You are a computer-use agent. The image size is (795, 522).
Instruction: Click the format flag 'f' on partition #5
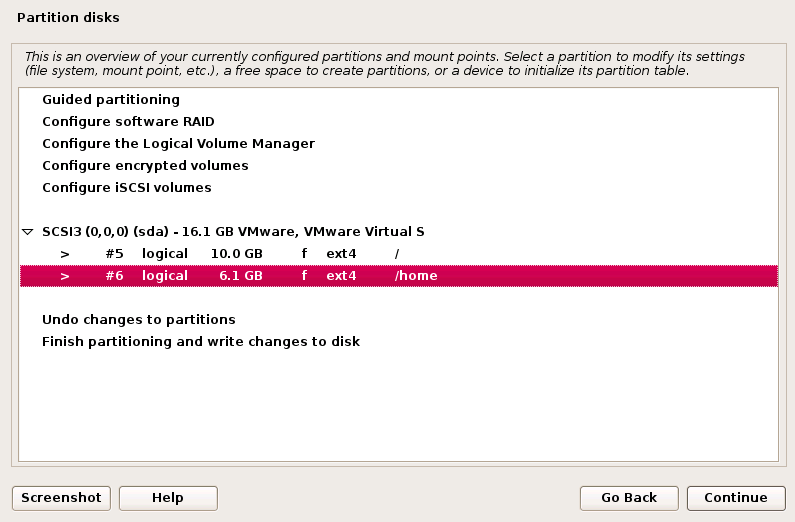coord(304,254)
